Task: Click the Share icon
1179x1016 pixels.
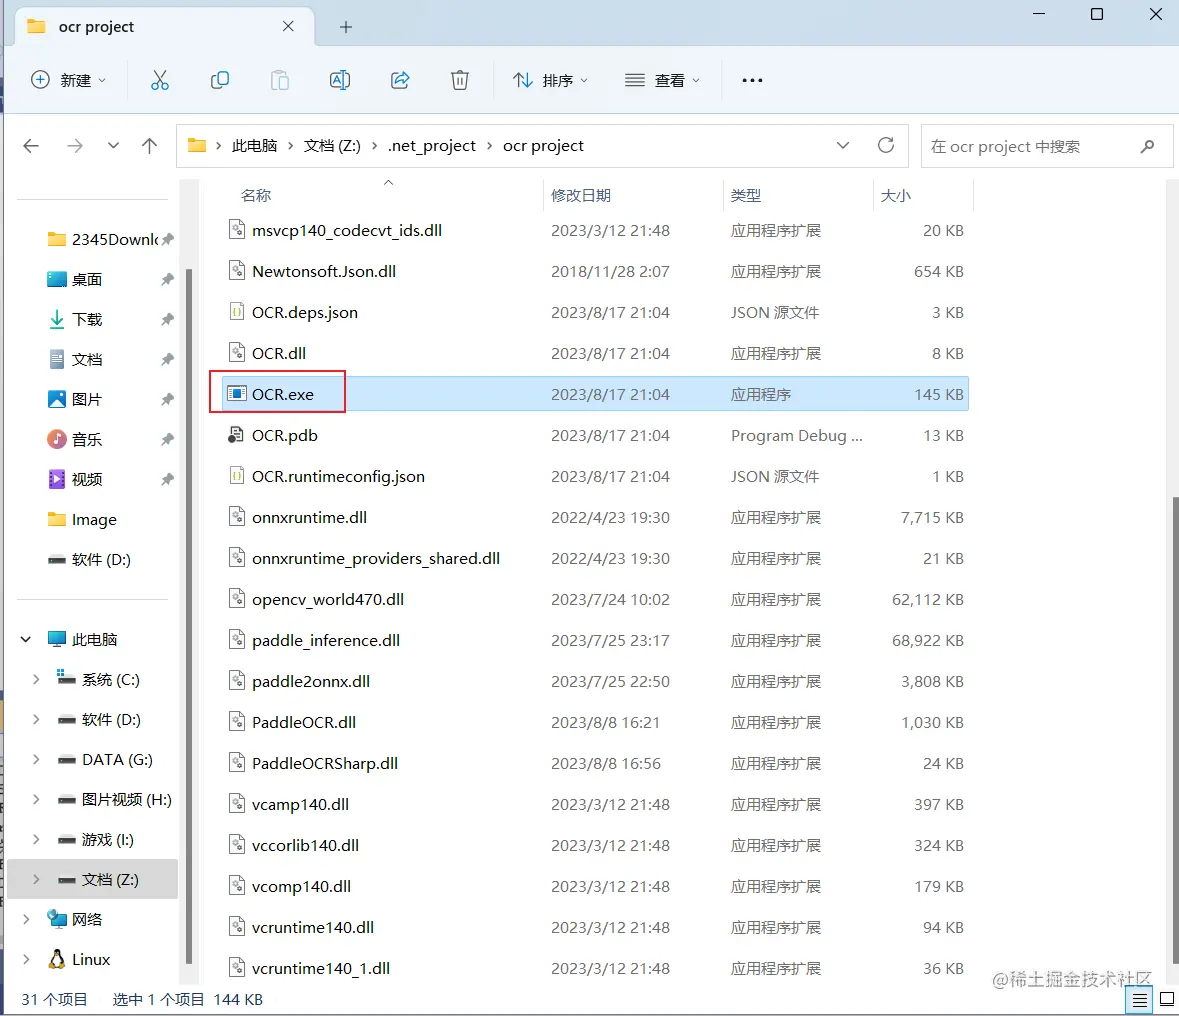Action: point(400,80)
